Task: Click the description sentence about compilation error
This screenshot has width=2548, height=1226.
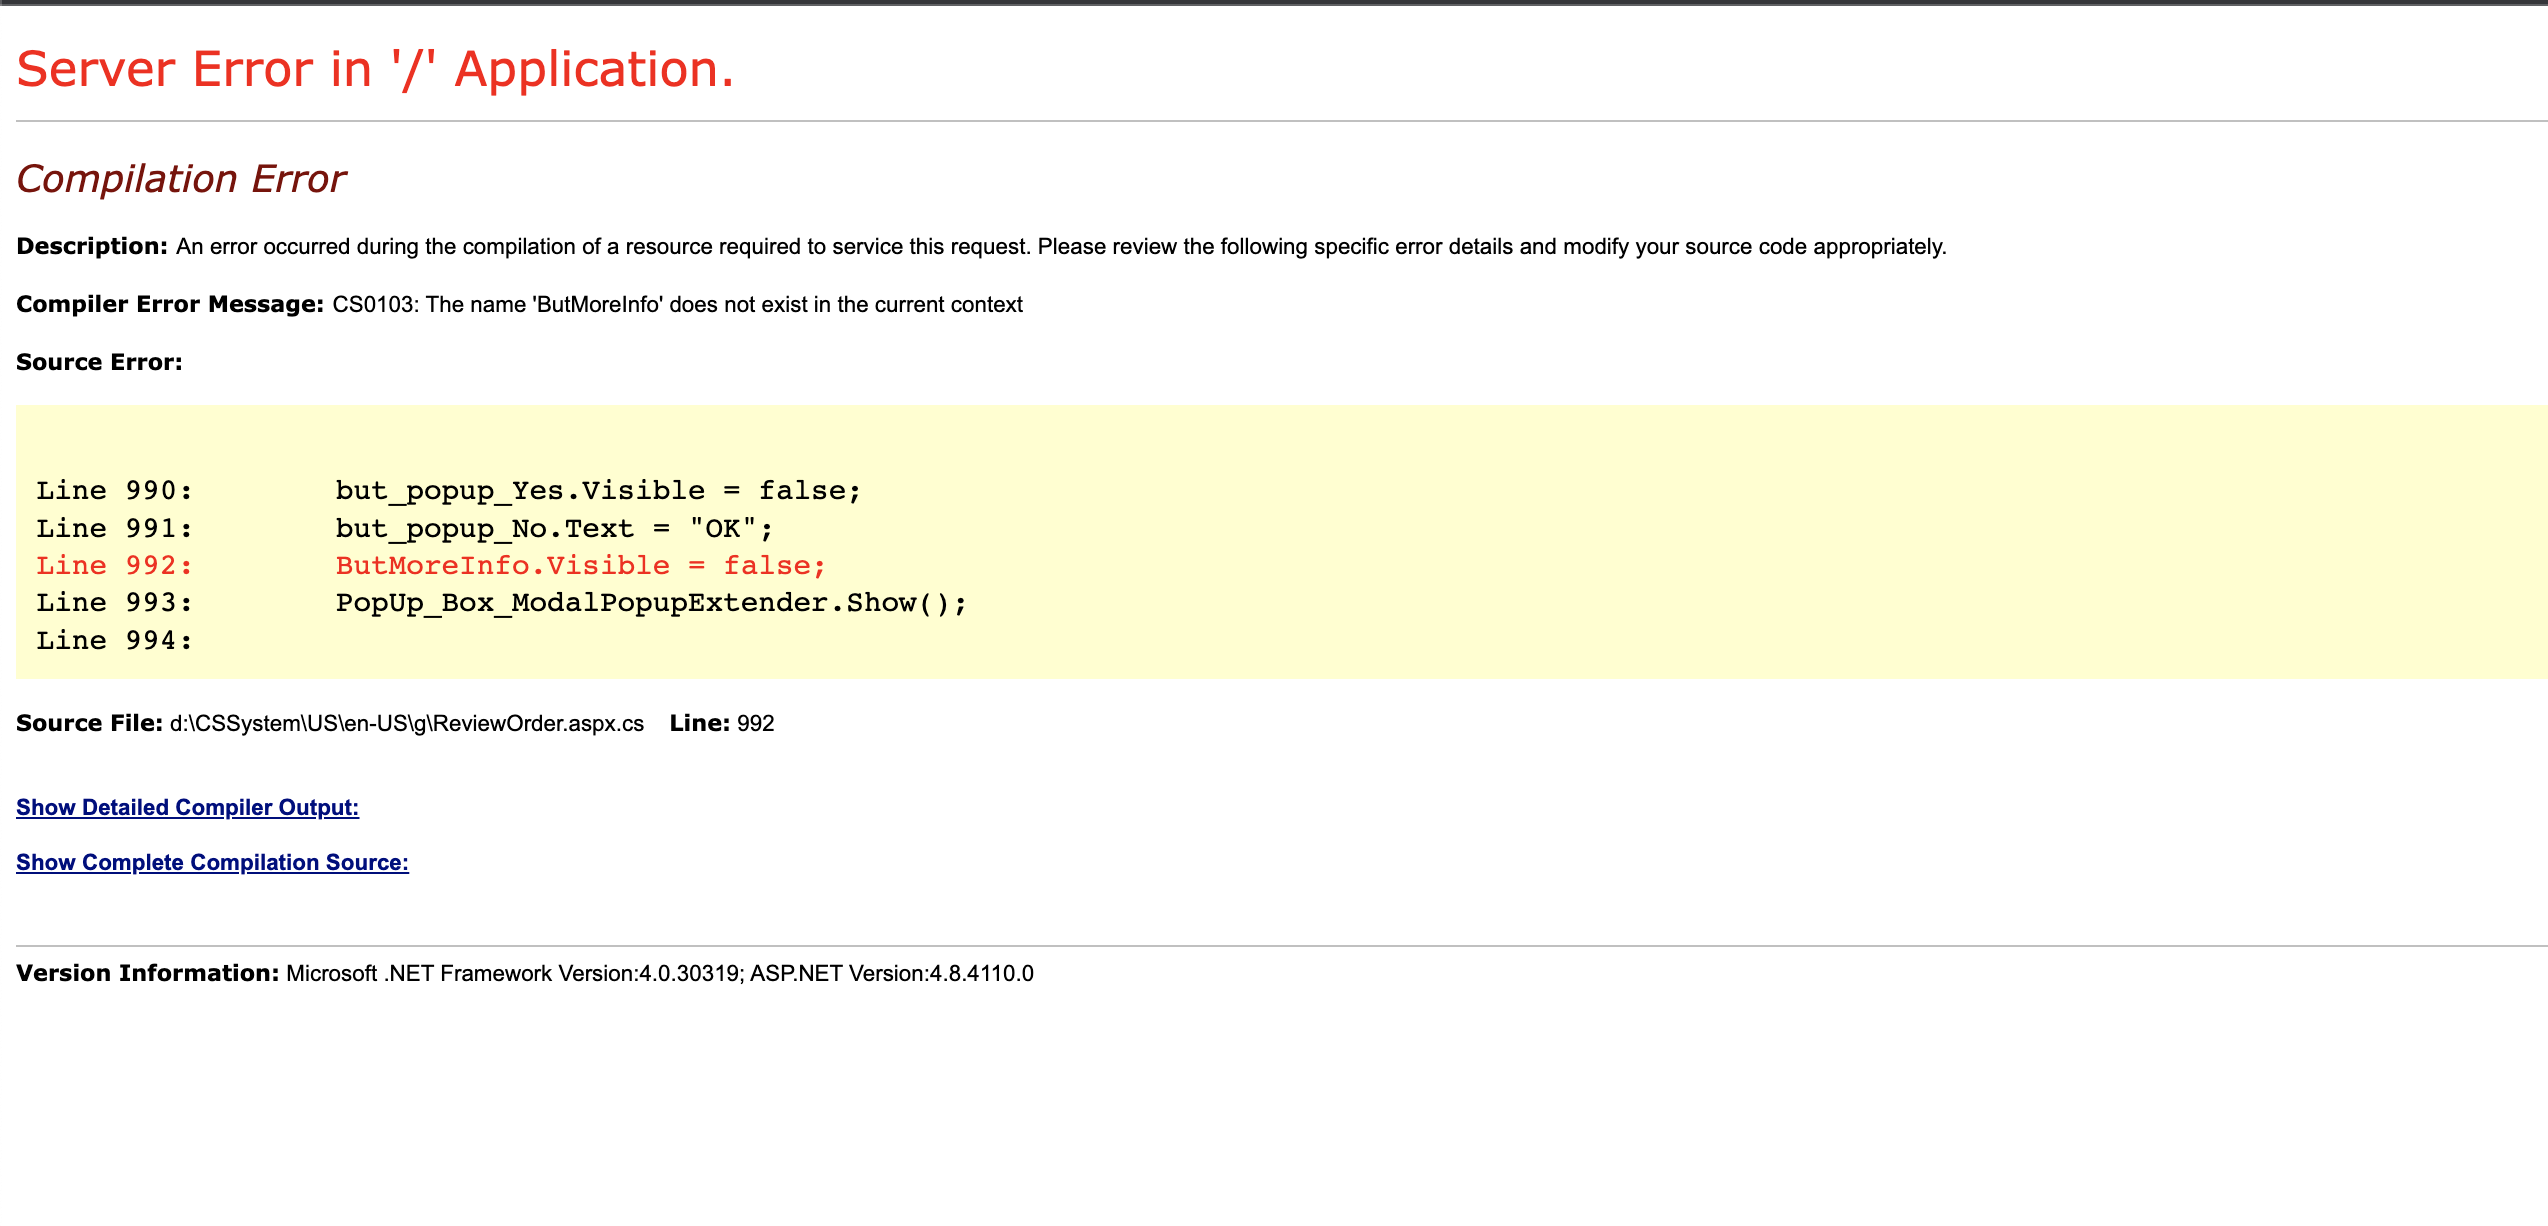Action: pyautogui.click(x=1061, y=246)
